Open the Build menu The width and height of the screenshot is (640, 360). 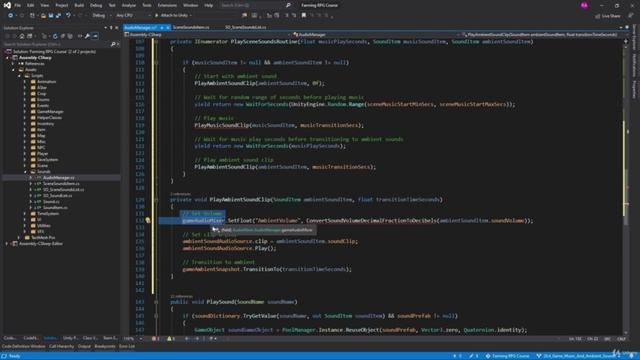pos(79,5)
